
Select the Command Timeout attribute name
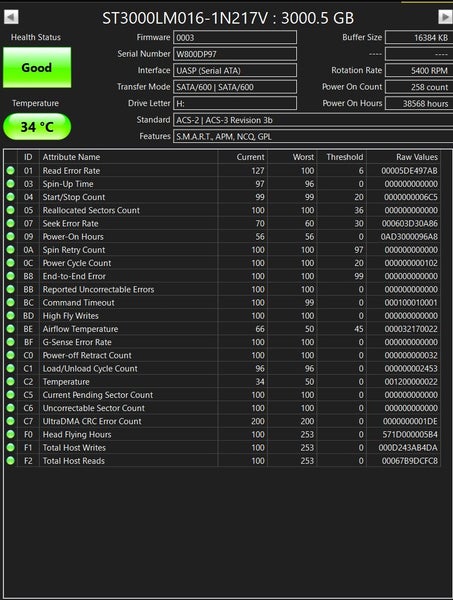78,303
